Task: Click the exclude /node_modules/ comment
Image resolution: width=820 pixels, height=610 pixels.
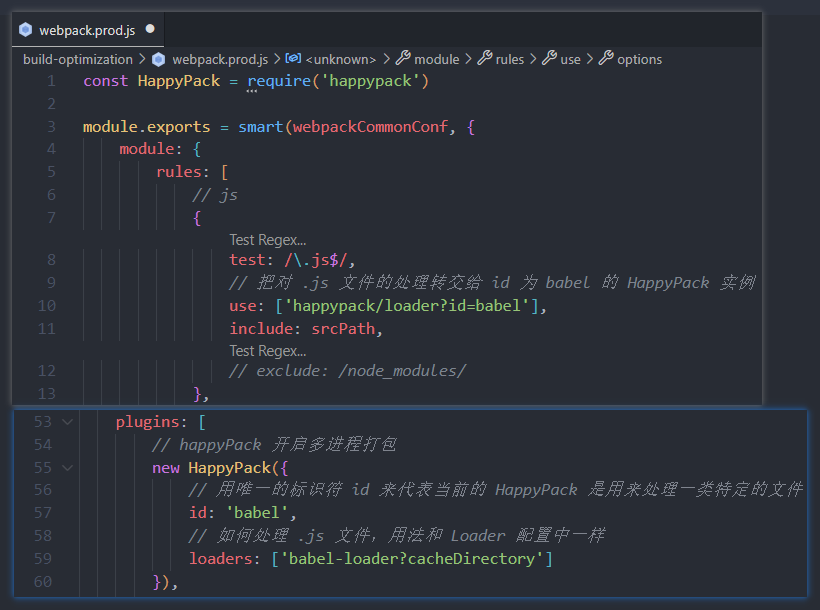Action: (x=347, y=371)
